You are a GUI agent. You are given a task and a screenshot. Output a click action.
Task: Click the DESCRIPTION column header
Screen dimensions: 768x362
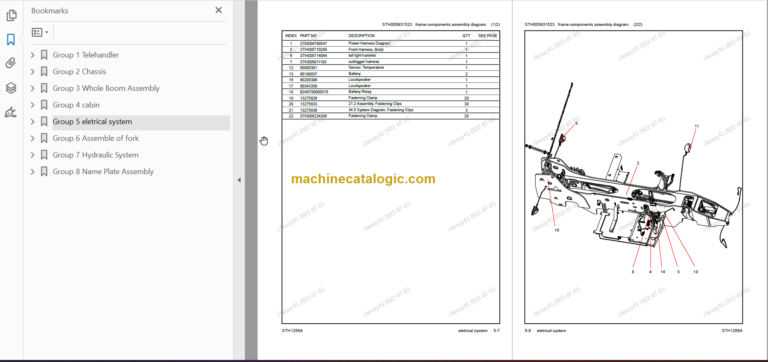[x=361, y=36]
